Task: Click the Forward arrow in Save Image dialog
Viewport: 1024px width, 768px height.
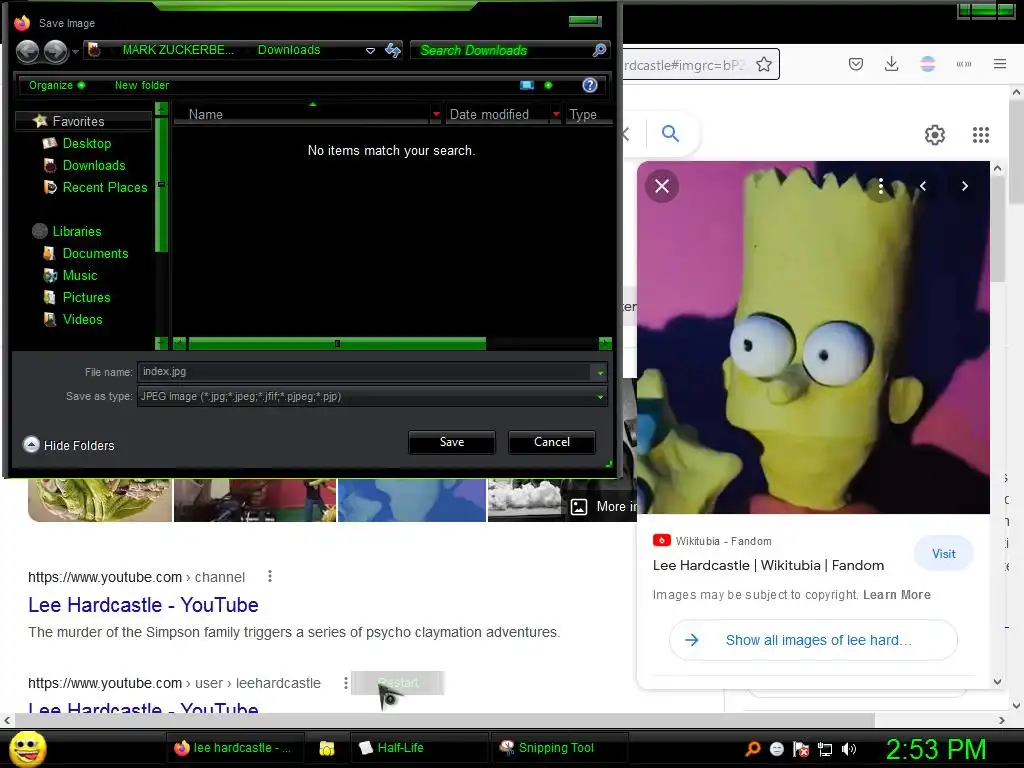Action: (x=56, y=51)
